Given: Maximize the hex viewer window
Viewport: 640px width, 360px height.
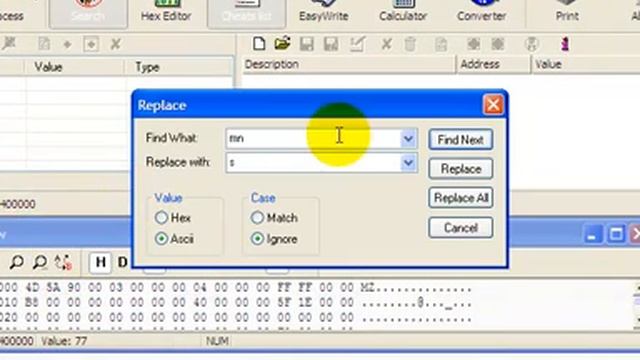Looking at the screenshot, I should tap(616, 234).
